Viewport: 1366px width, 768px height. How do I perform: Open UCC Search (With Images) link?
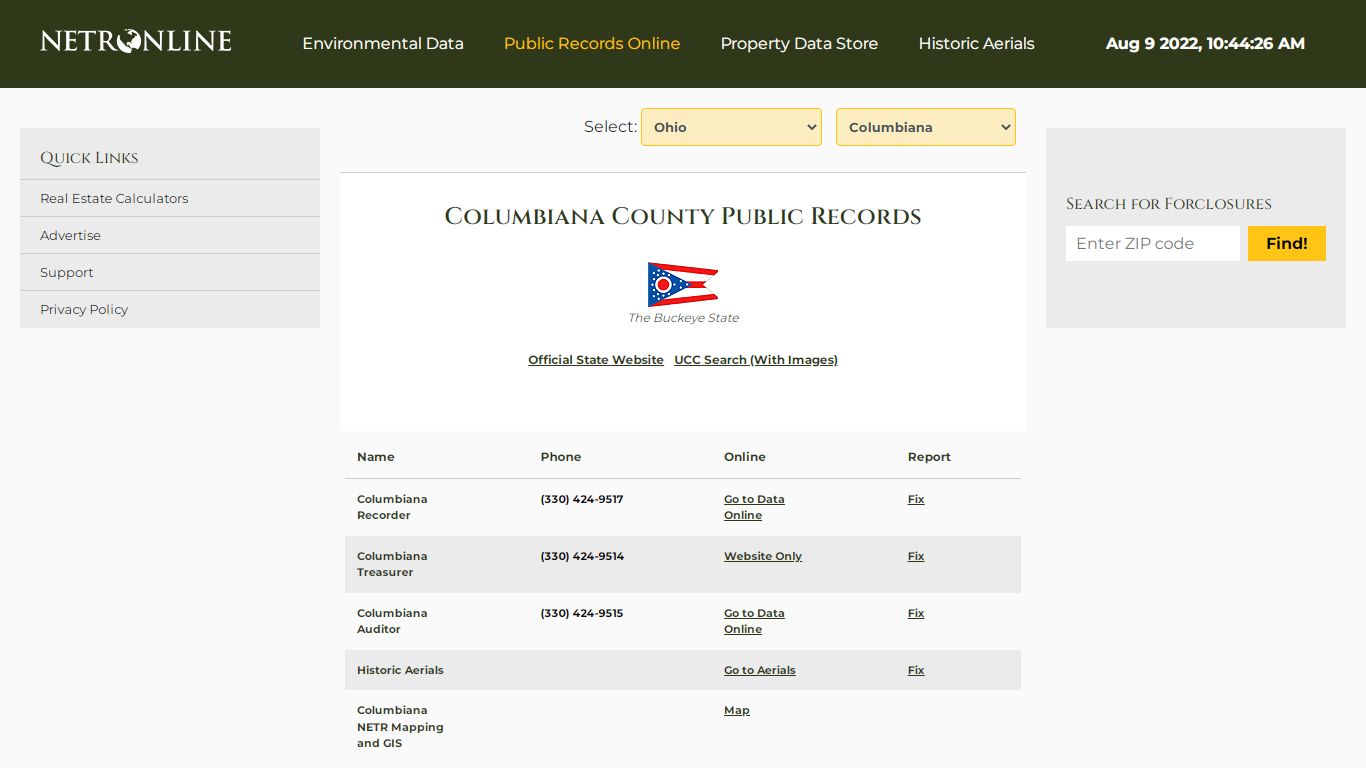coord(756,360)
